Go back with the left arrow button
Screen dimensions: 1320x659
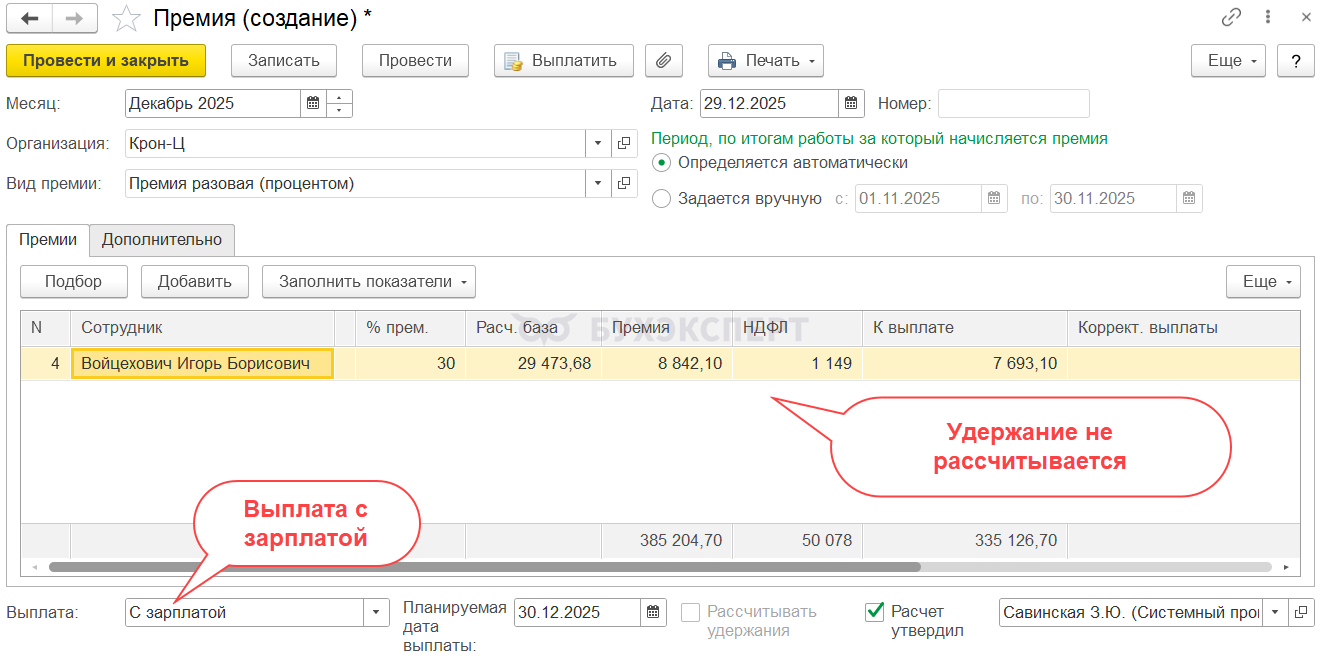pos(29,17)
